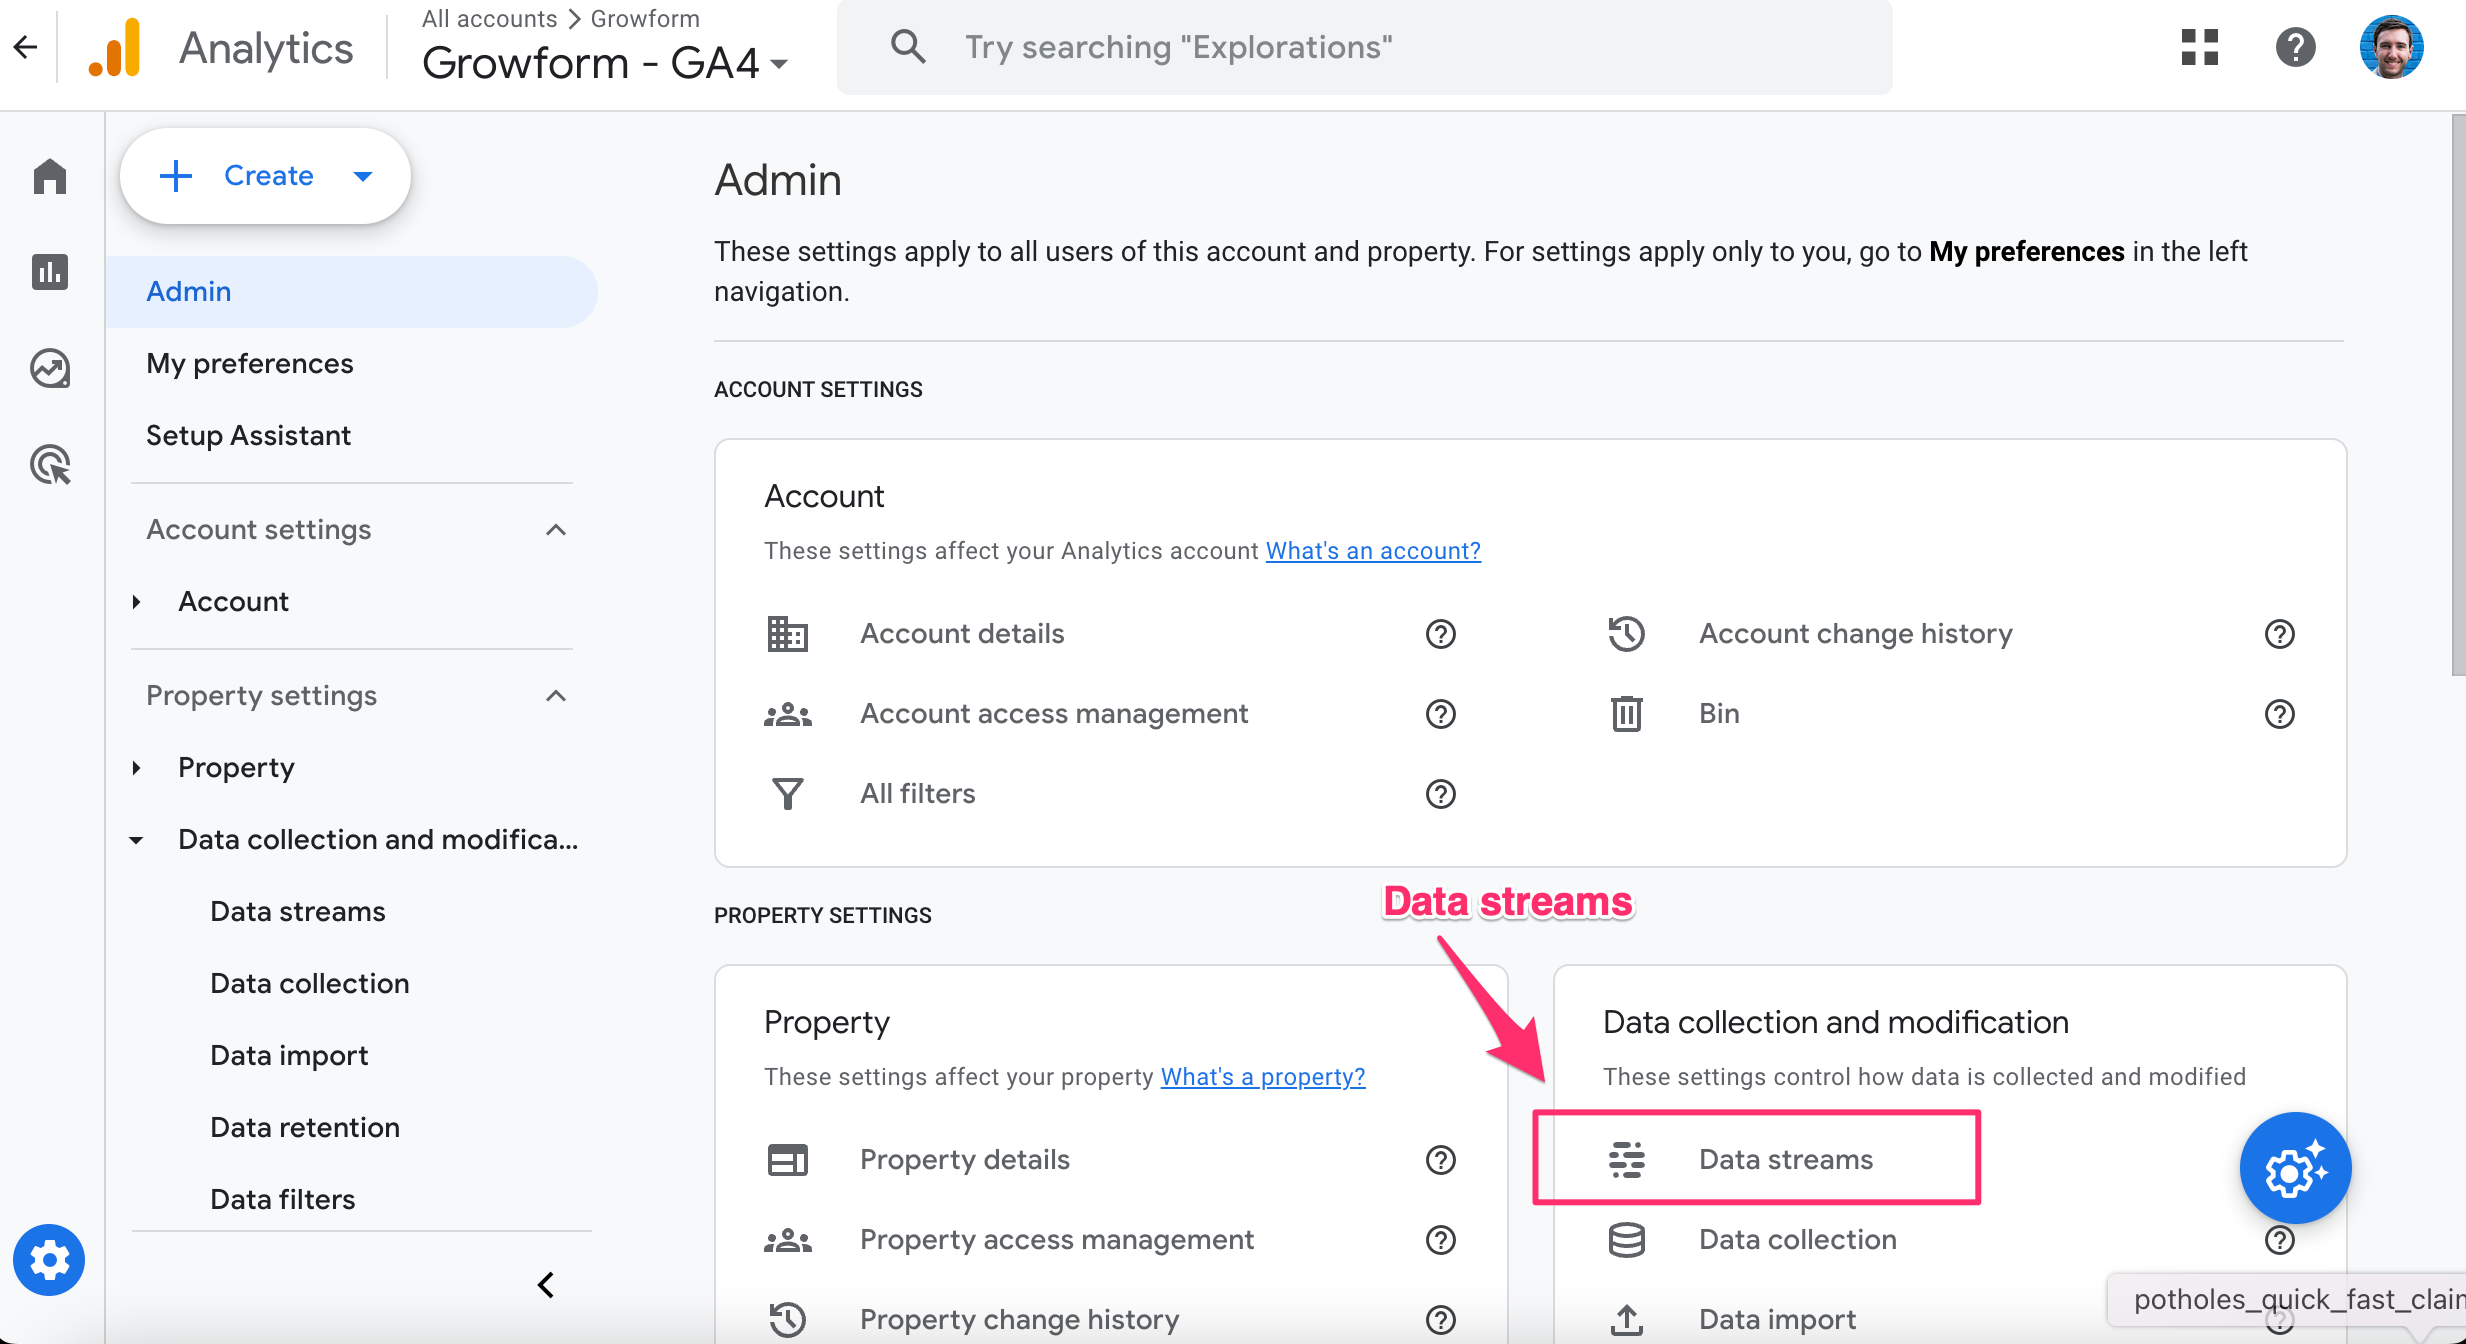Open Data retention in the sidebar
The image size is (2466, 1344).
305,1127
